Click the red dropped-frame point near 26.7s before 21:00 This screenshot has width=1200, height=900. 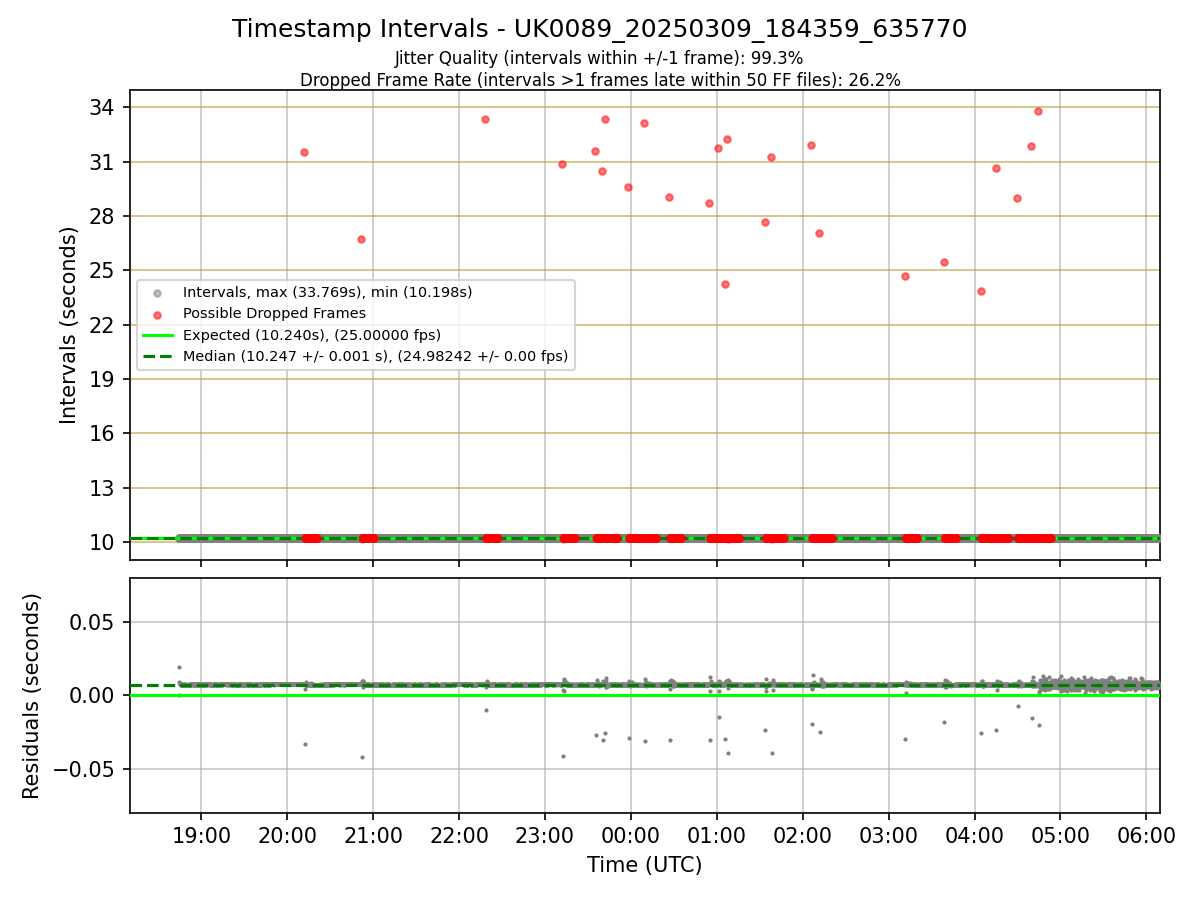361,239
